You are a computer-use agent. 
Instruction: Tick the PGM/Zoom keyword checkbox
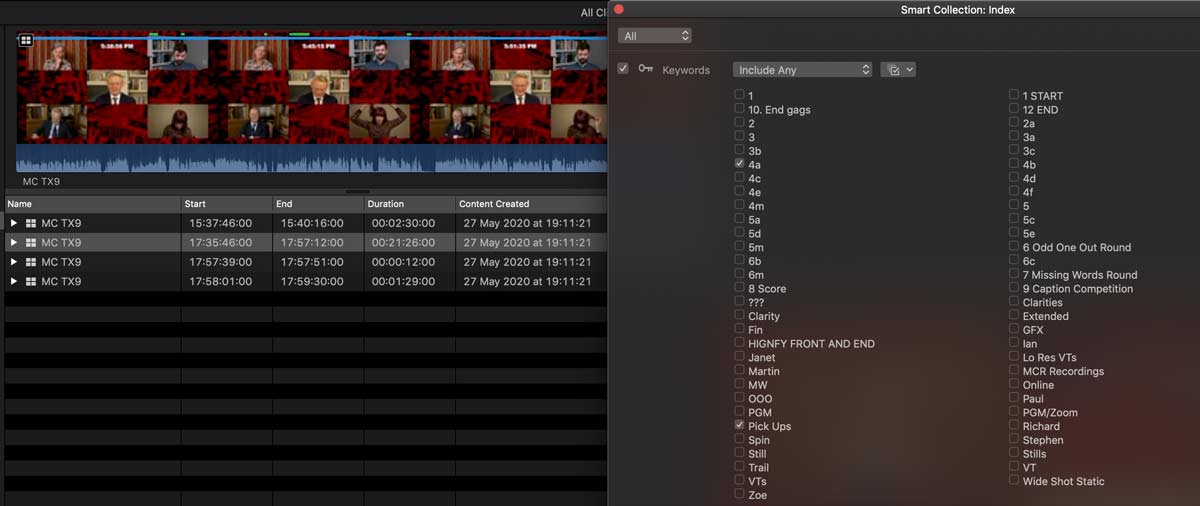coord(1014,411)
